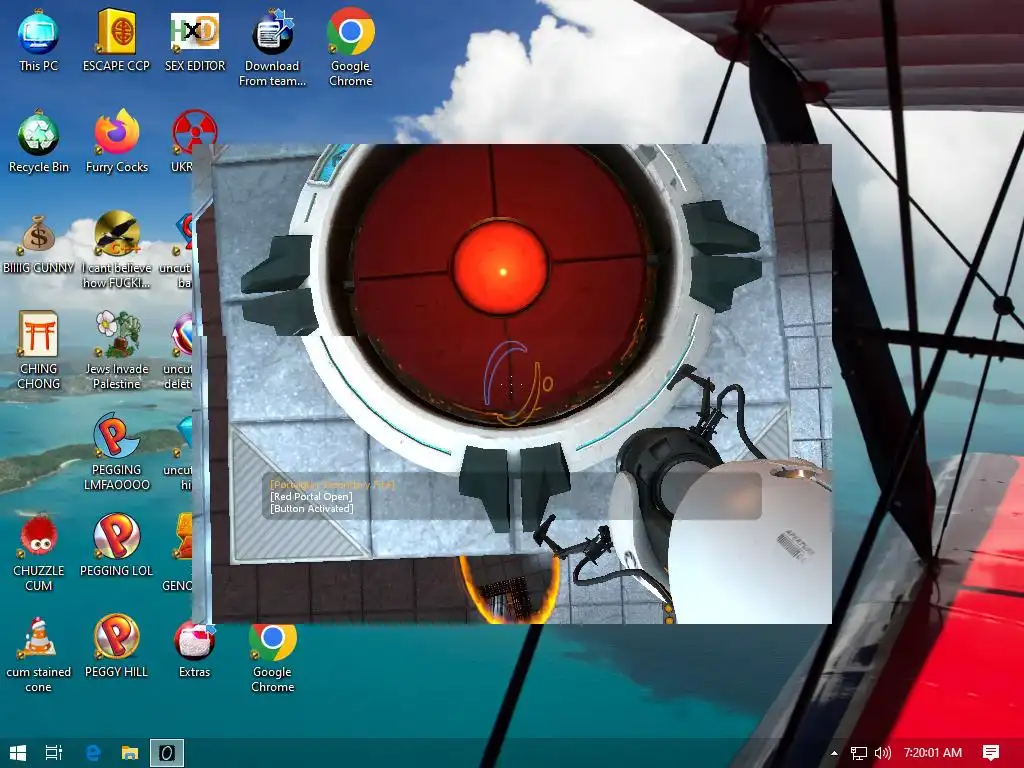Open the Action Center notifications icon

(990, 753)
